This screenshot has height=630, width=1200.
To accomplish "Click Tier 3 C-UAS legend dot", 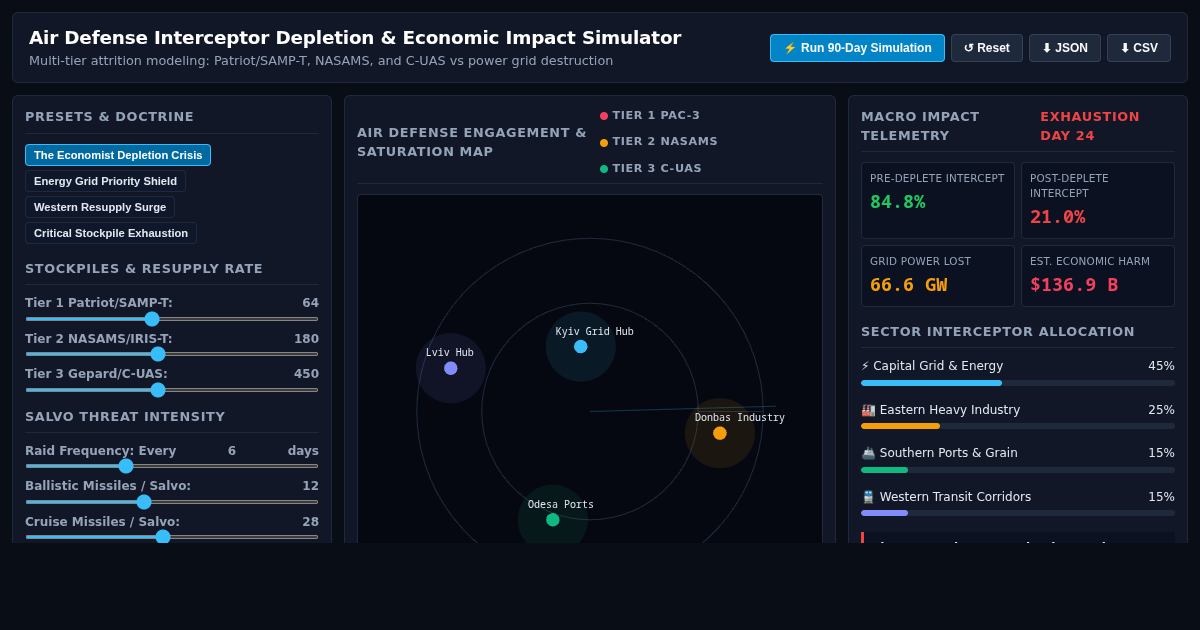I will [604, 169].
